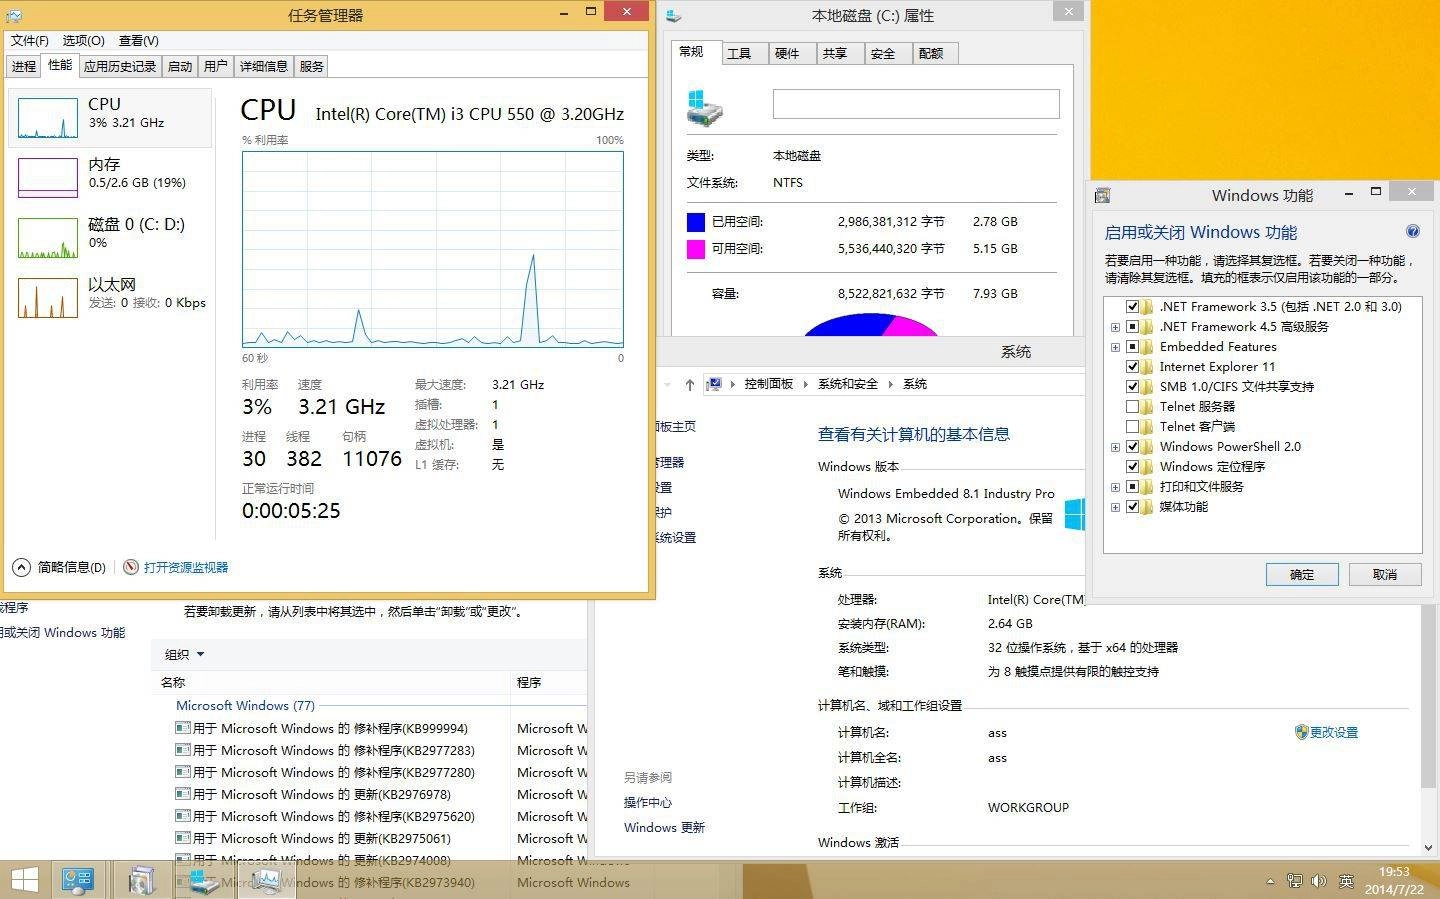
Task: Uncheck Windows PowerShell 2.0 checkbox
Action: (1133, 447)
